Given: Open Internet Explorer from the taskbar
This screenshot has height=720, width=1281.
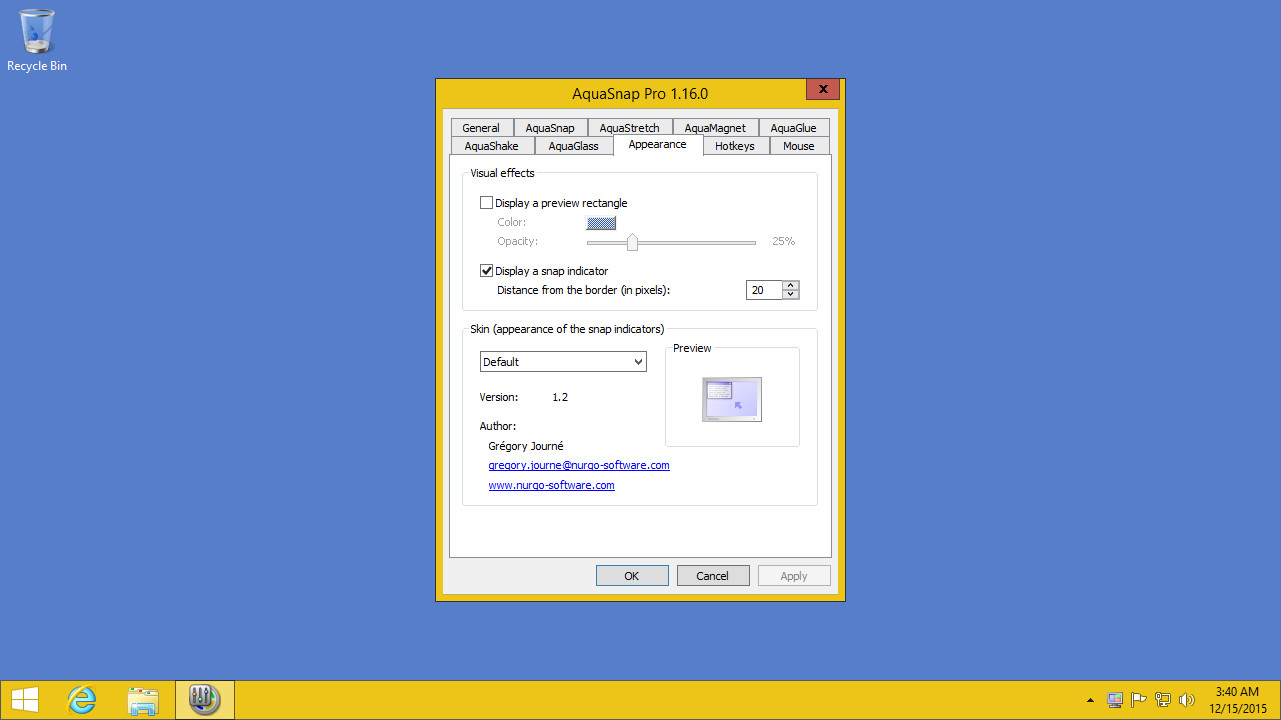Looking at the screenshot, I should pos(81,699).
